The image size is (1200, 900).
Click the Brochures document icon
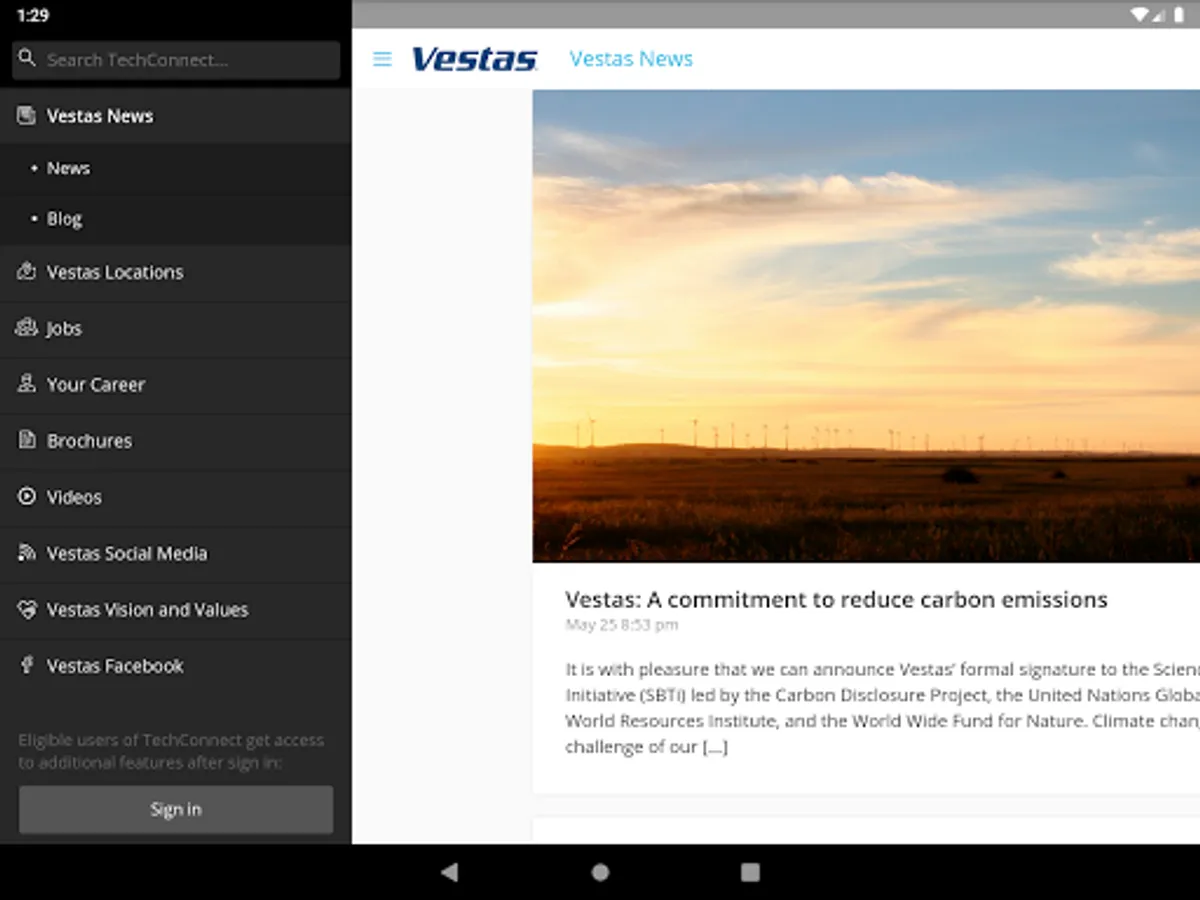pos(27,439)
